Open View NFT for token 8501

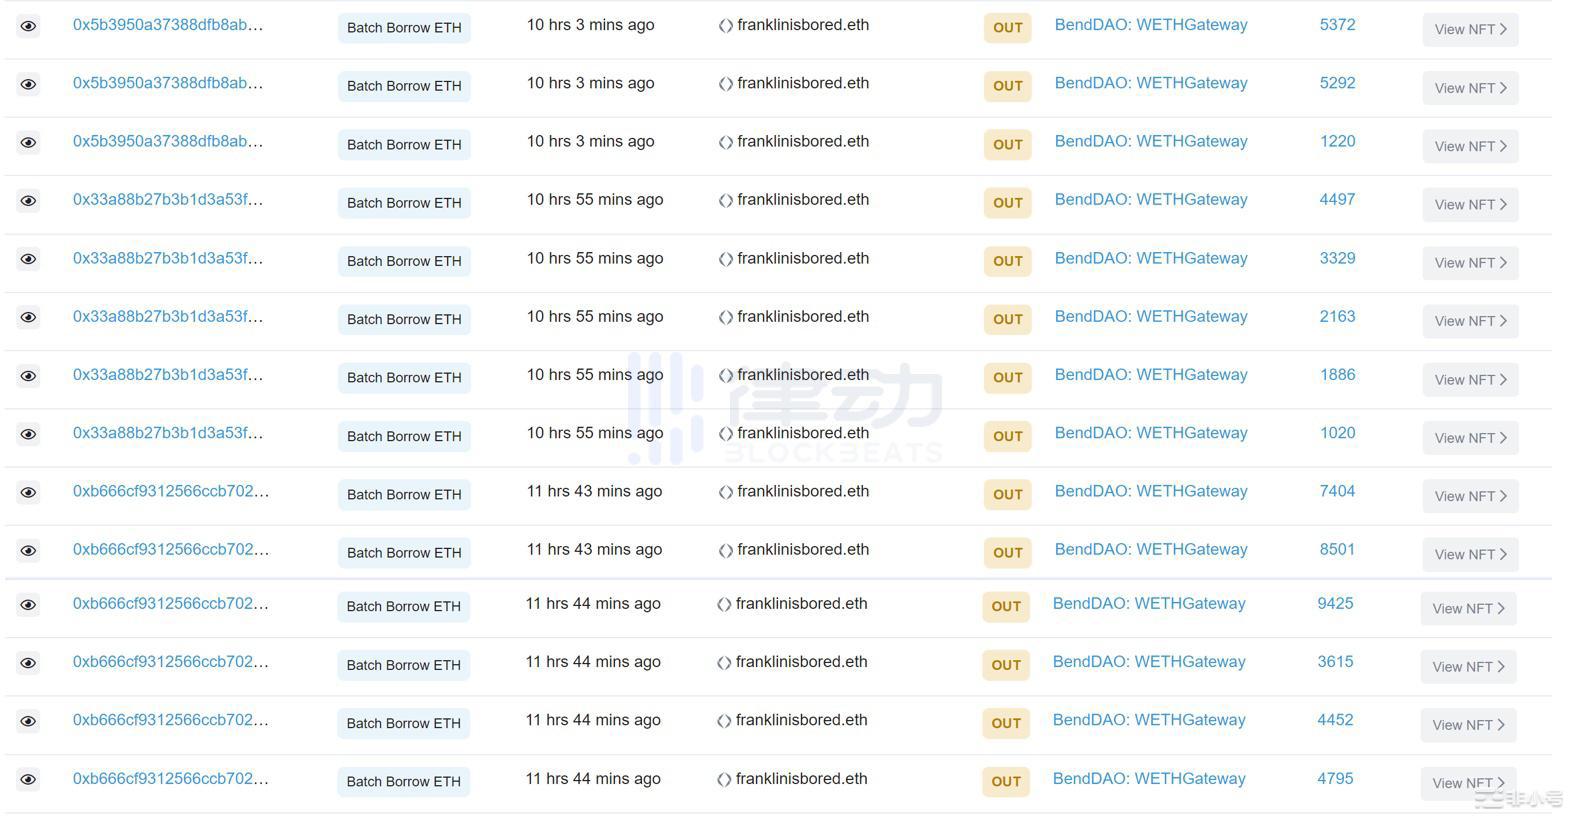[x=1470, y=554]
